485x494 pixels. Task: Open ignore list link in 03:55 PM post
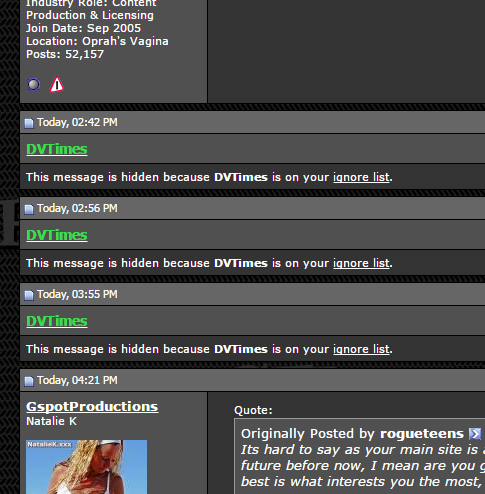click(x=361, y=349)
